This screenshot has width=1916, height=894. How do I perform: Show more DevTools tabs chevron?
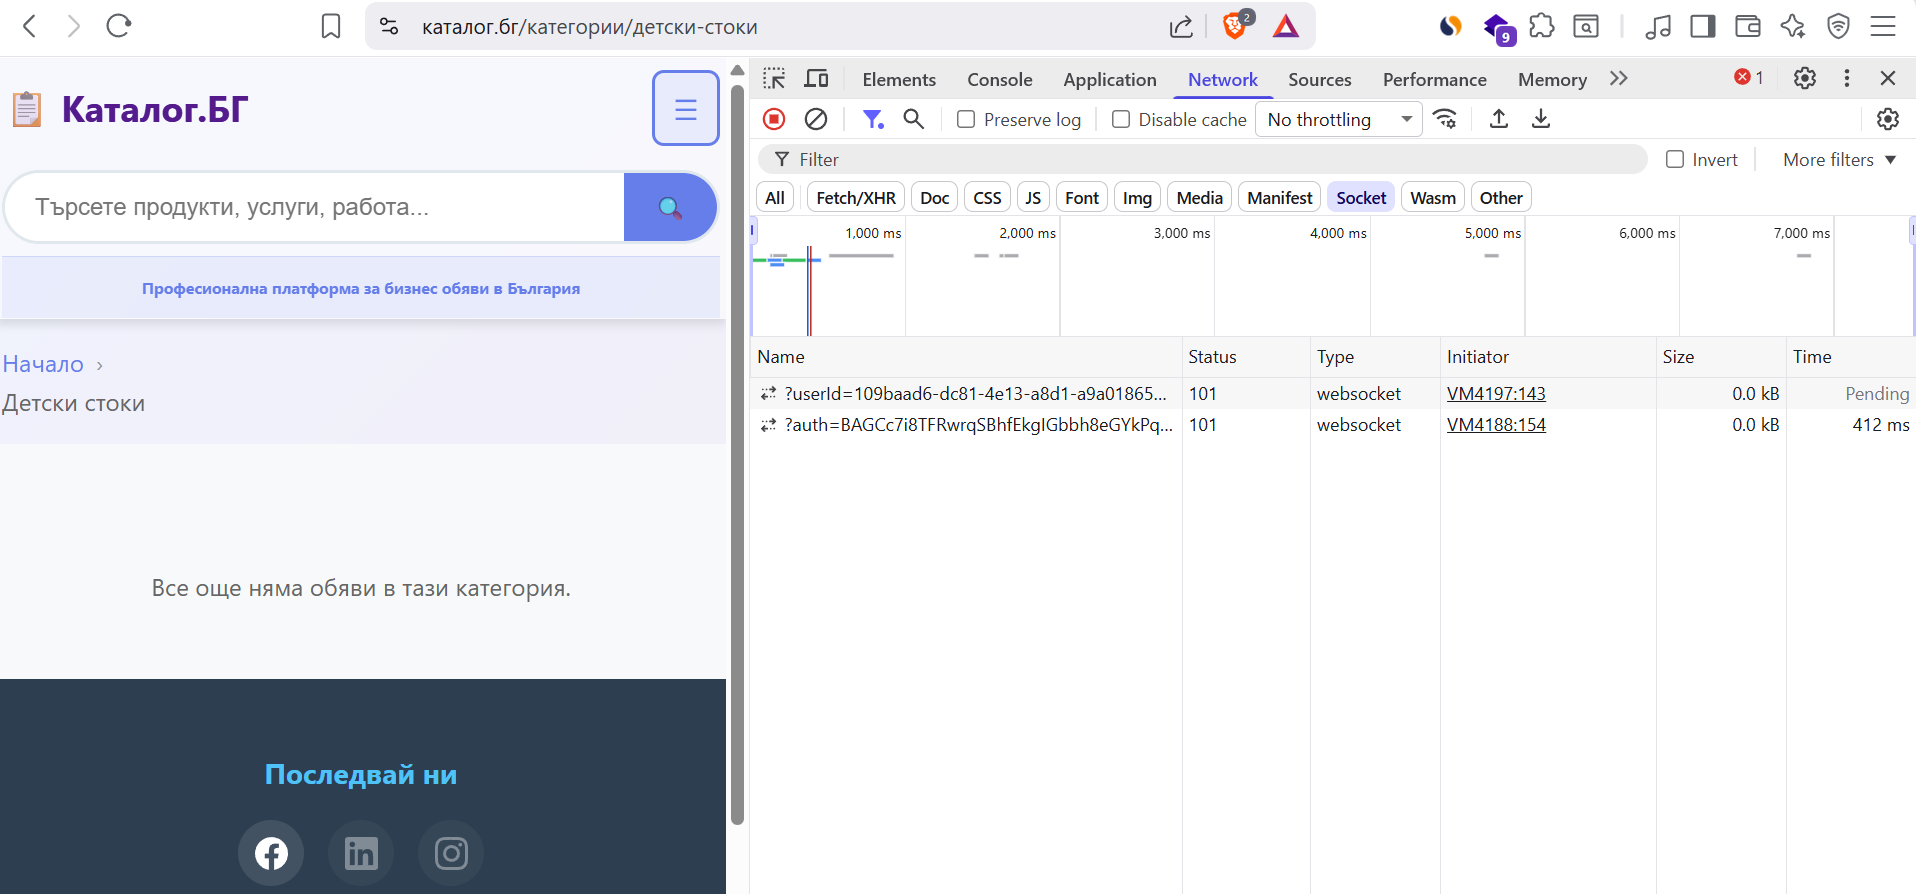tap(1619, 79)
